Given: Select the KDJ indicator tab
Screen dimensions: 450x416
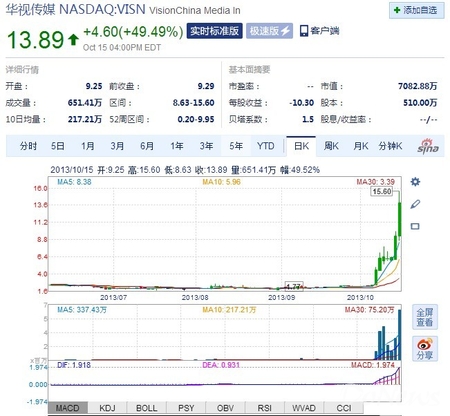Looking at the screenshot, I should coord(107,408).
